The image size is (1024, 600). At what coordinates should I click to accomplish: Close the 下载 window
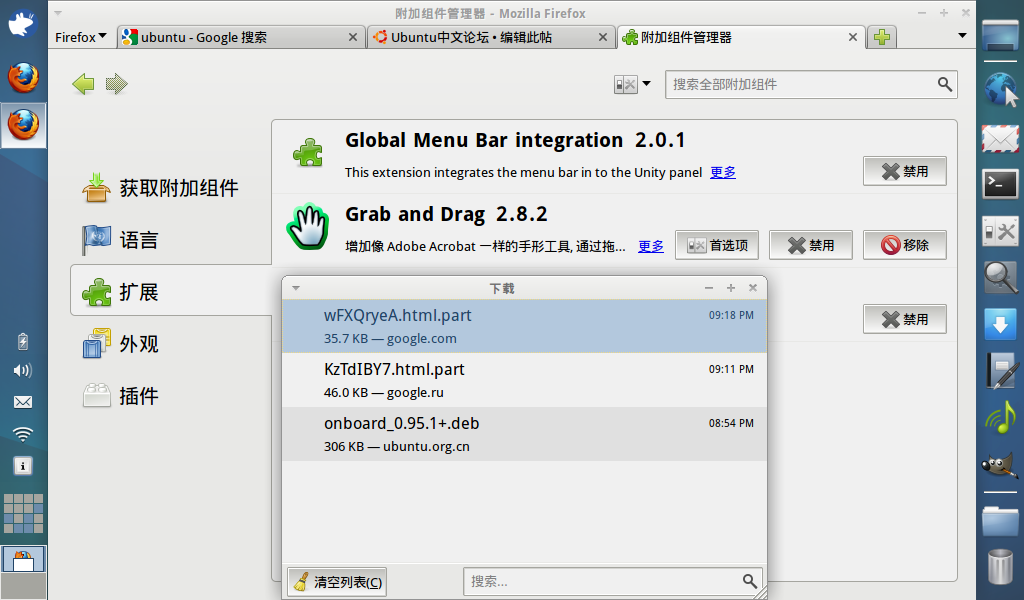click(x=753, y=288)
